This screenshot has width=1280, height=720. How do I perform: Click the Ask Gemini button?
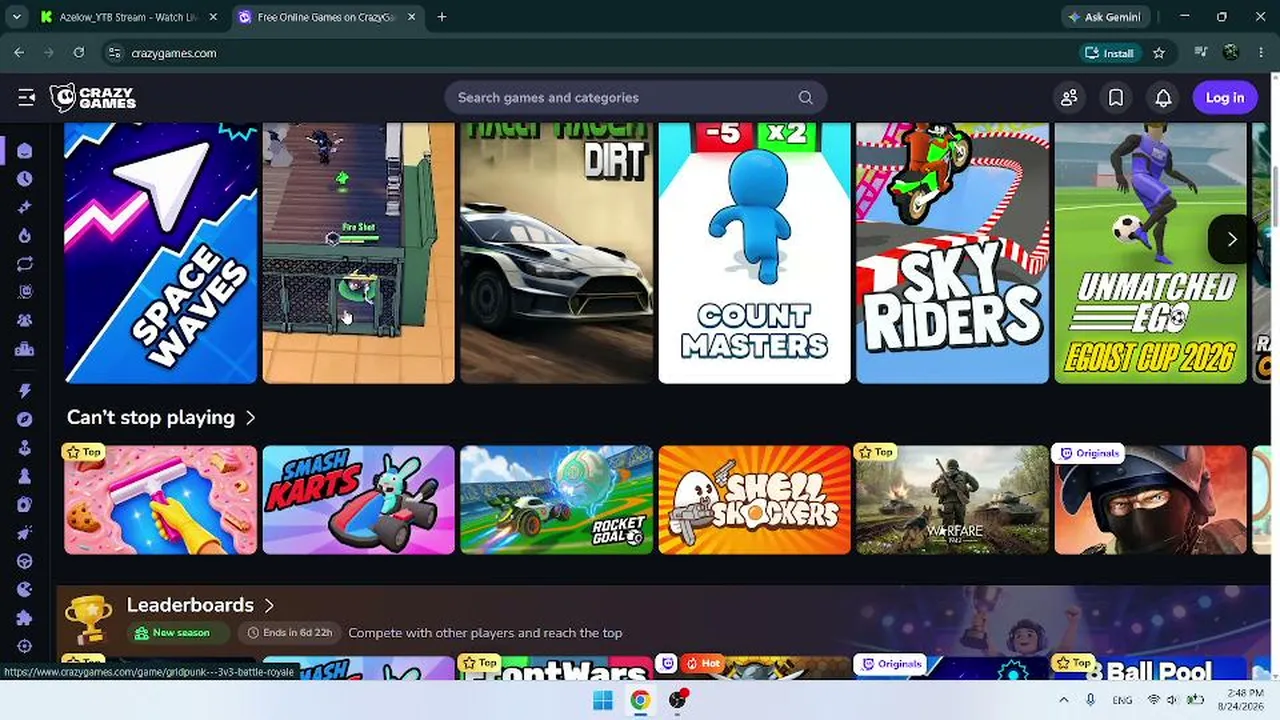click(x=1105, y=17)
